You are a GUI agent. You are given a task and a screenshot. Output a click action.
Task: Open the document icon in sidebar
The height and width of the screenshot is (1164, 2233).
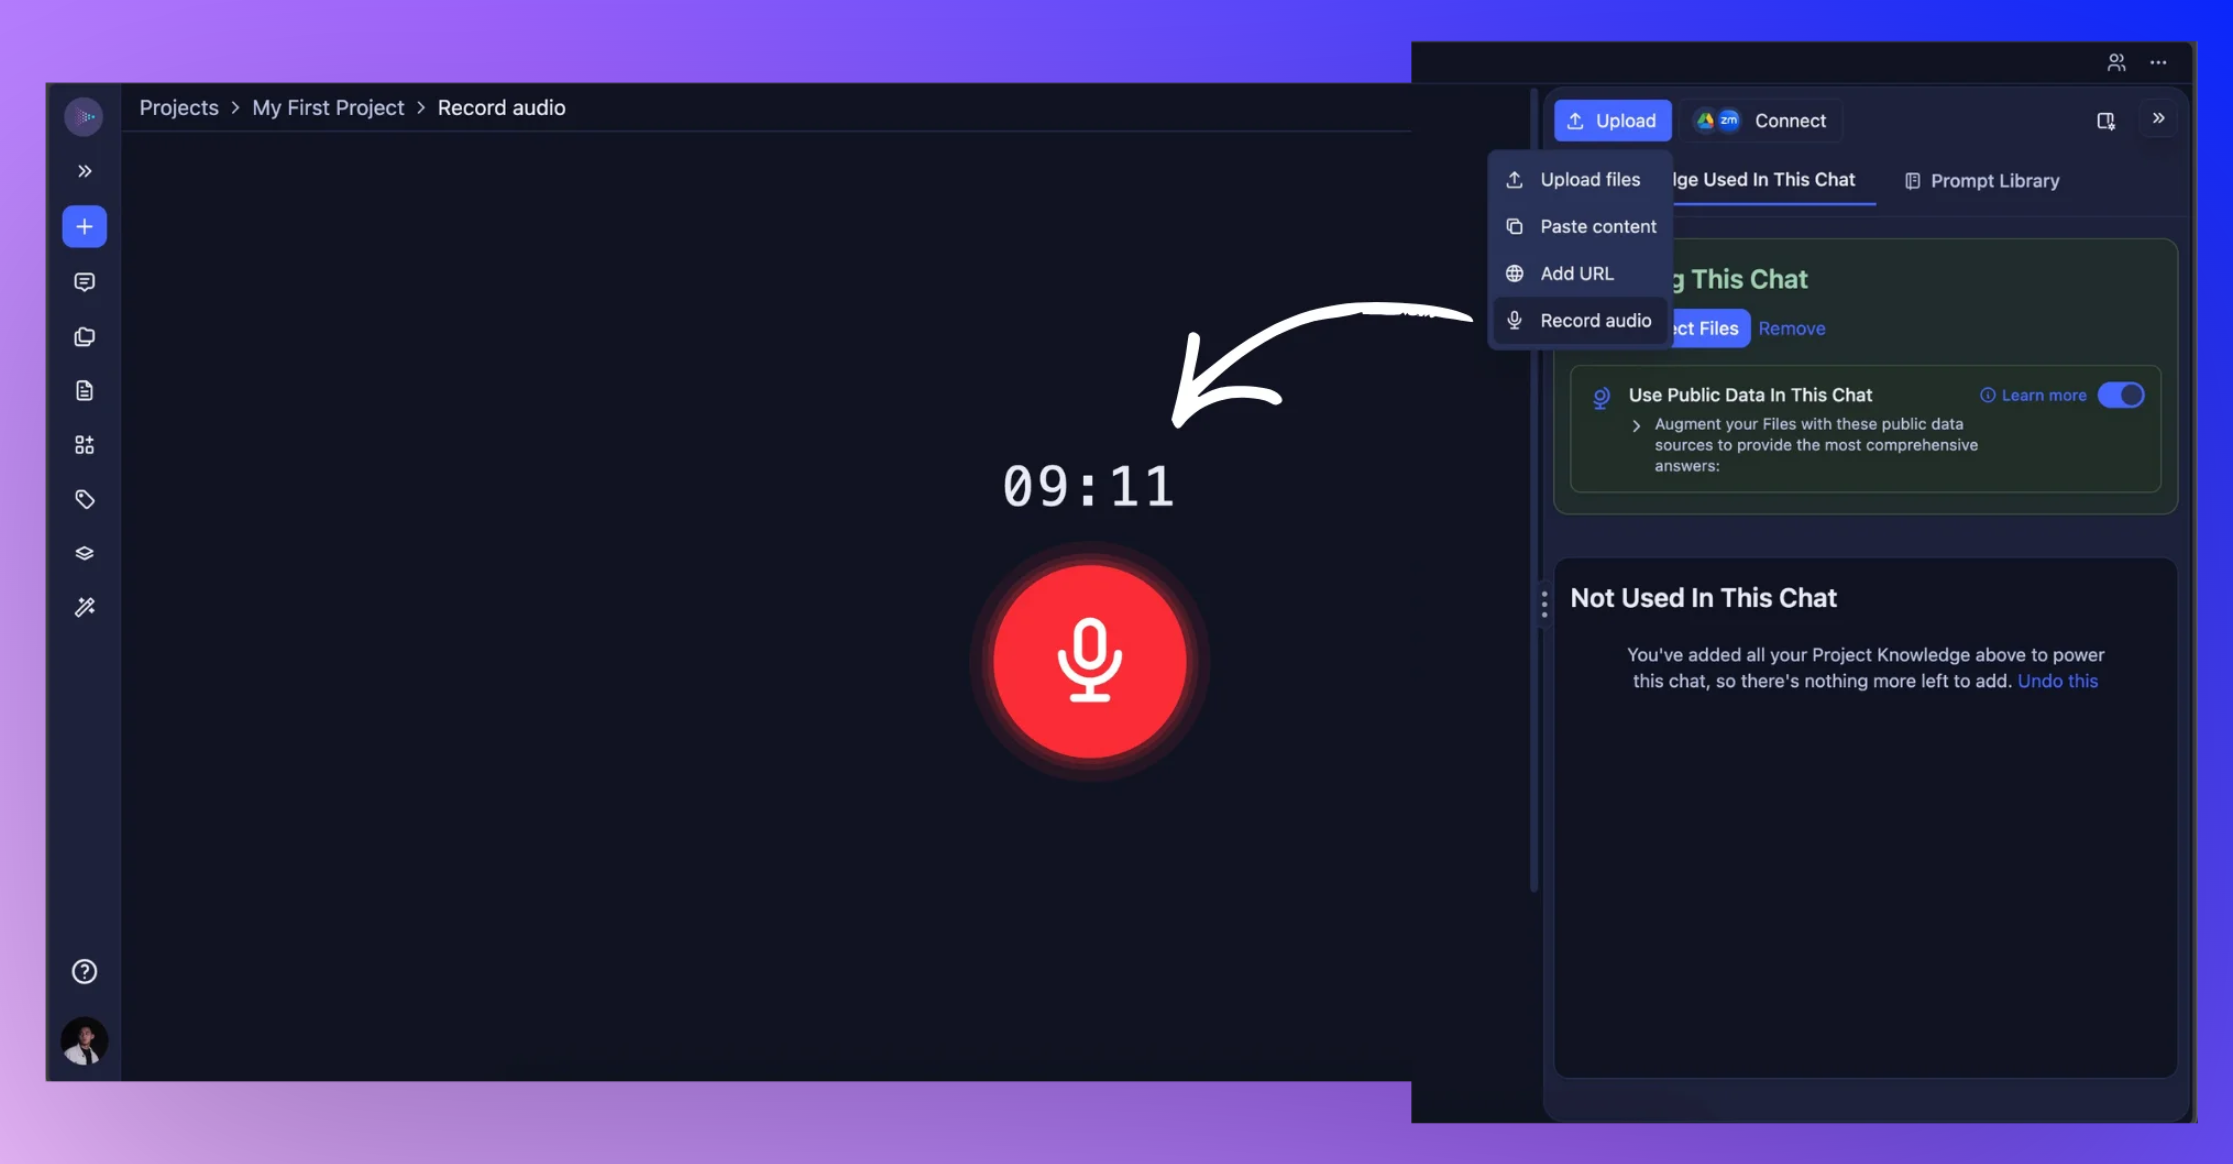tap(84, 391)
